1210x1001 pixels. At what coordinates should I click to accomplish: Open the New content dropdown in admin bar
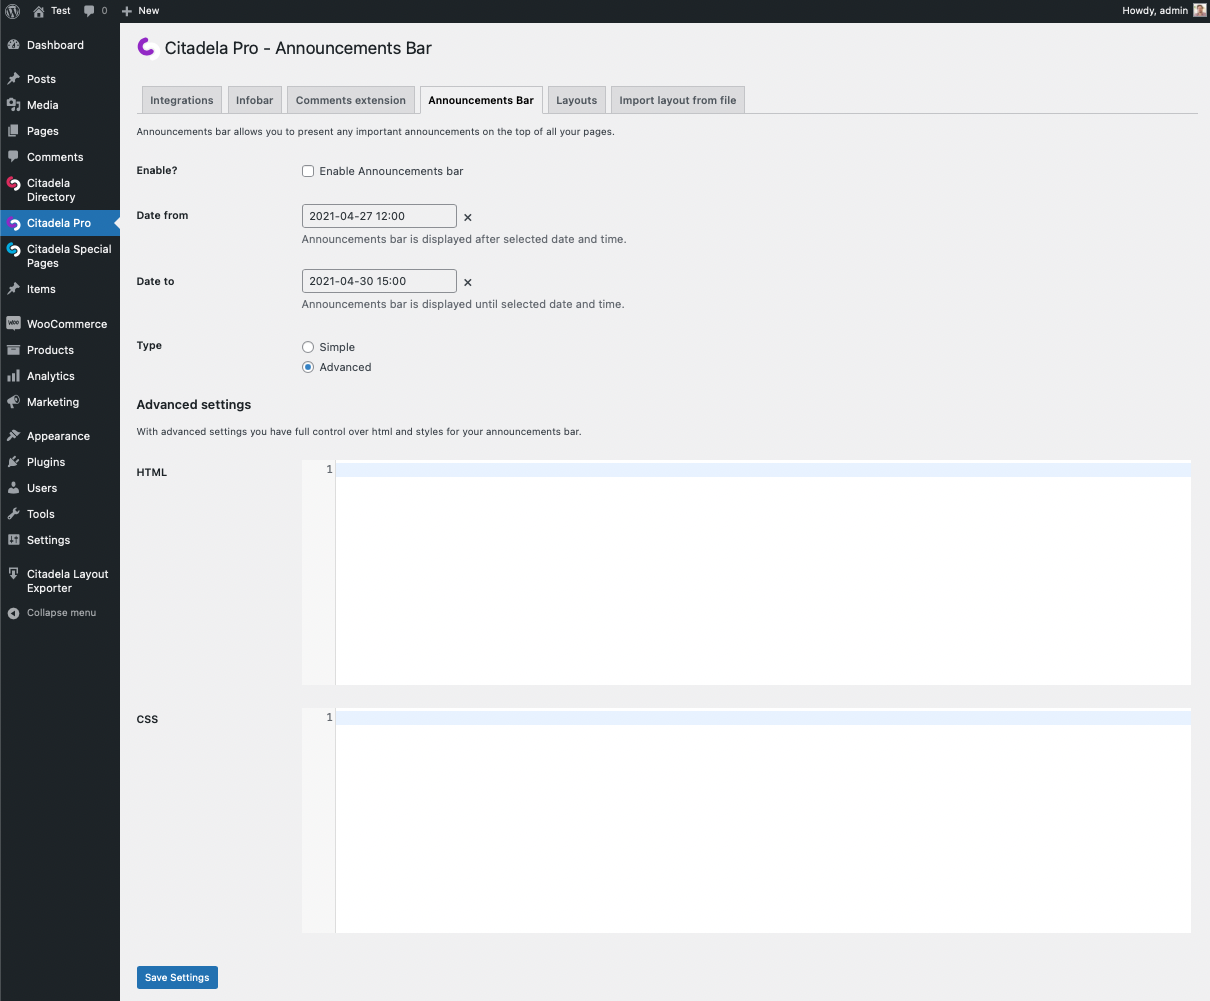pyautogui.click(x=140, y=11)
